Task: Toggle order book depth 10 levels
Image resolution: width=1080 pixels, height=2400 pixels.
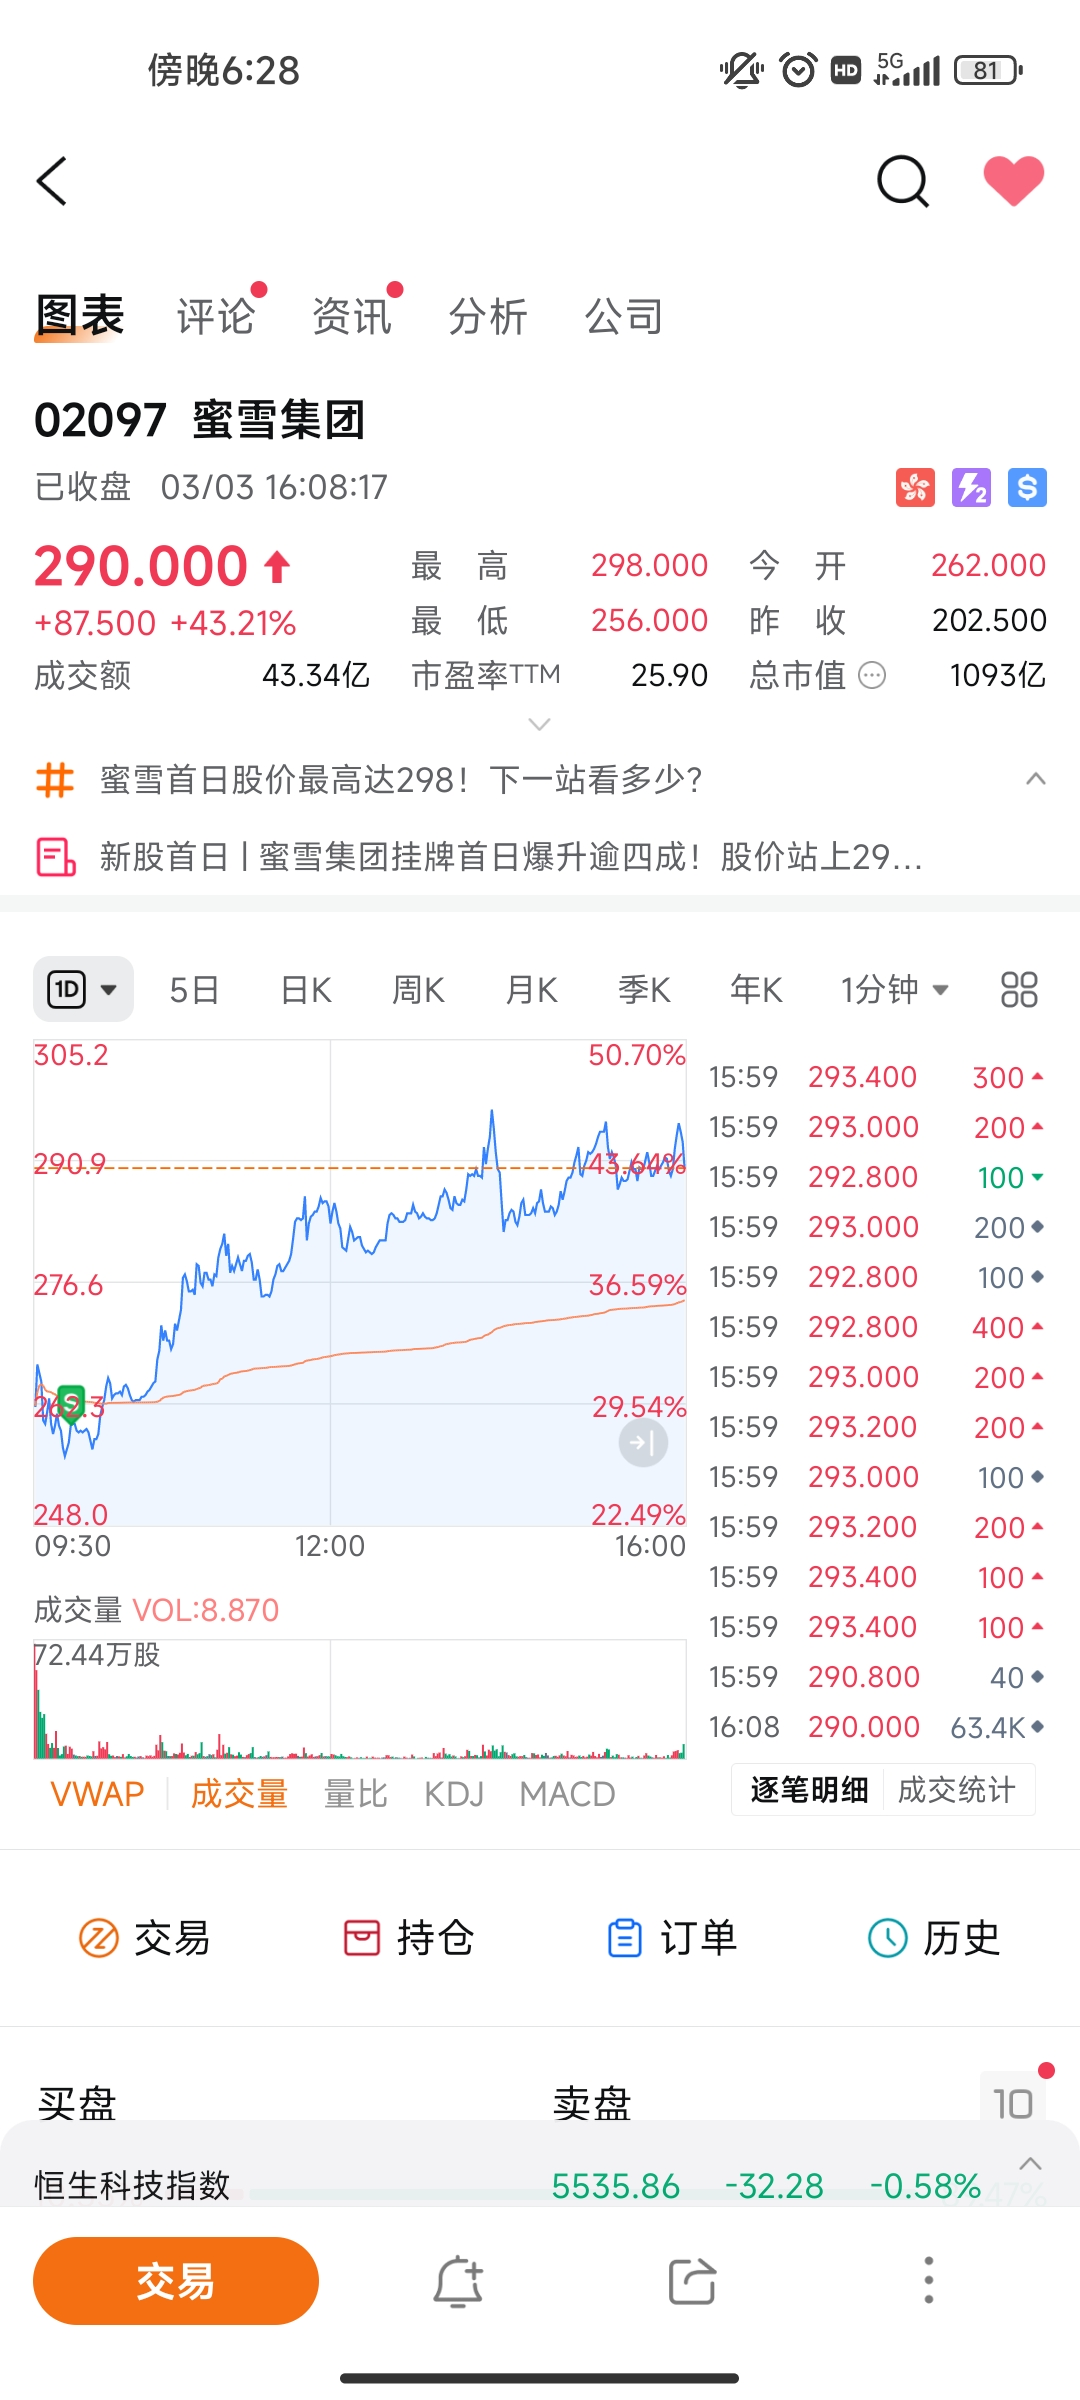Action: [x=1012, y=2104]
